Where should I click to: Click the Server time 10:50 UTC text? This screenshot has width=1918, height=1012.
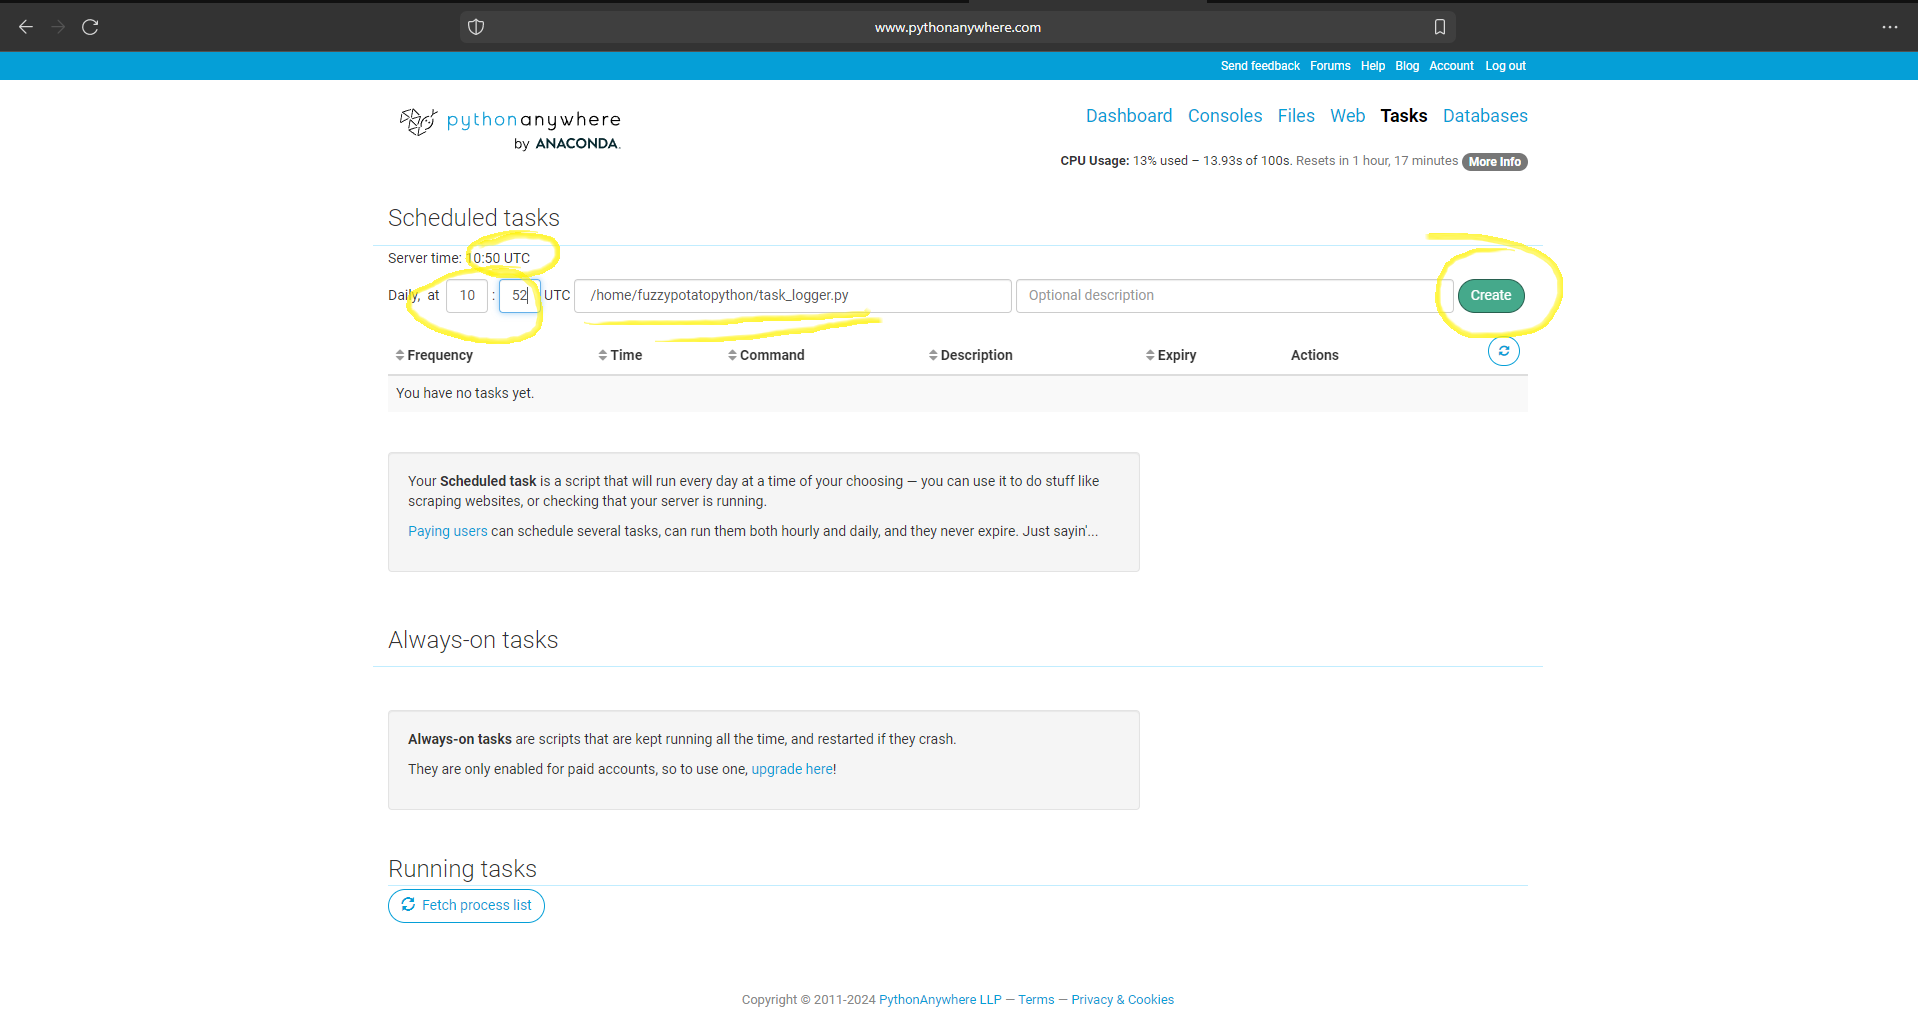tap(459, 258)
